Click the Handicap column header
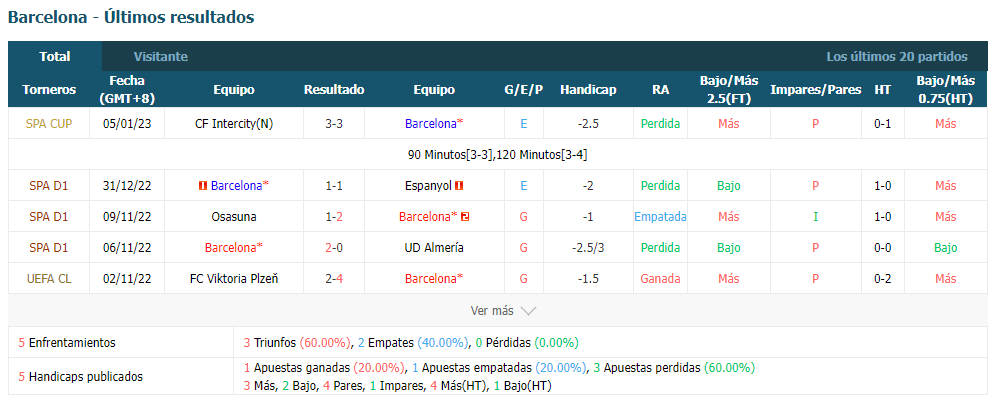998x405 pixels. coord(588,90)
